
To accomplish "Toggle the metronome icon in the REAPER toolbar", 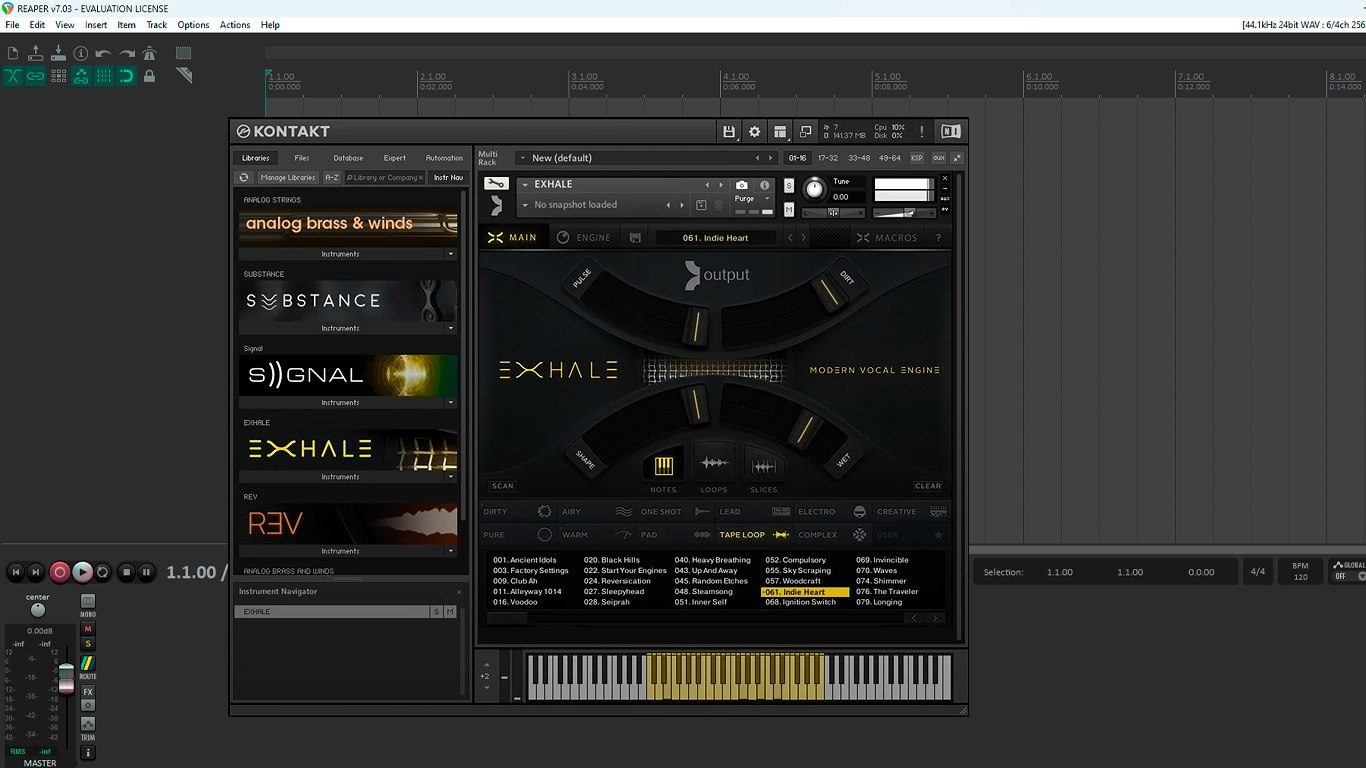I will point(150,53).
